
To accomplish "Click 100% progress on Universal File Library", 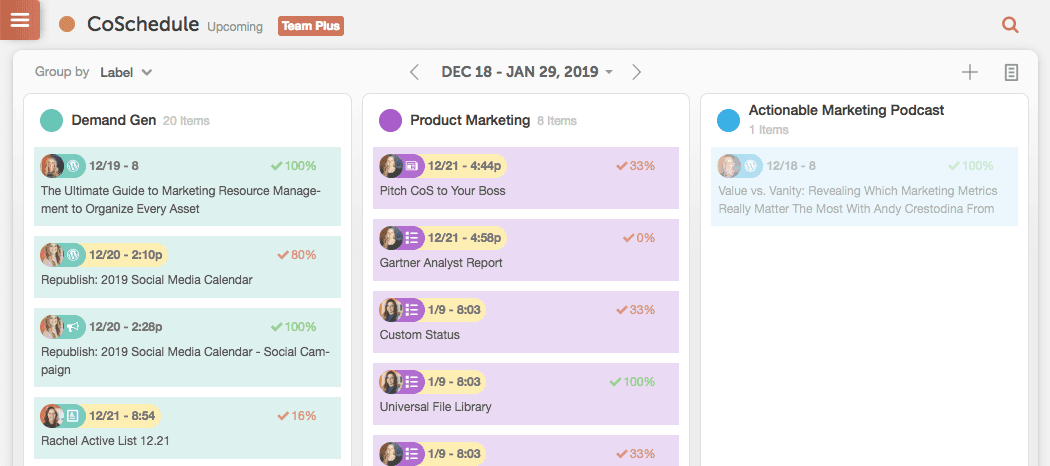I will click(x=632, y=382).
